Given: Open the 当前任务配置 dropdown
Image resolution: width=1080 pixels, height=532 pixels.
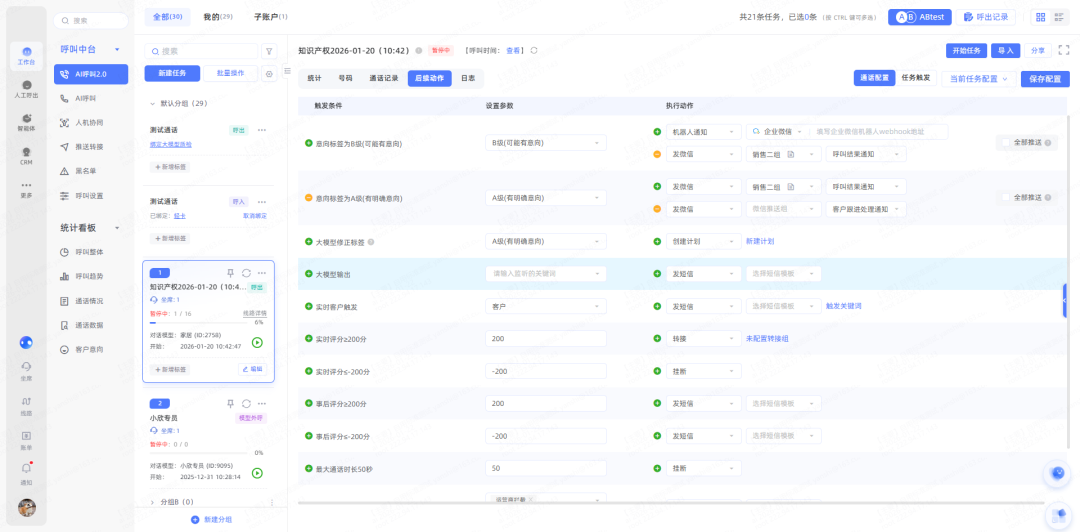Looking at the screenshot, I should coord(979,78).
